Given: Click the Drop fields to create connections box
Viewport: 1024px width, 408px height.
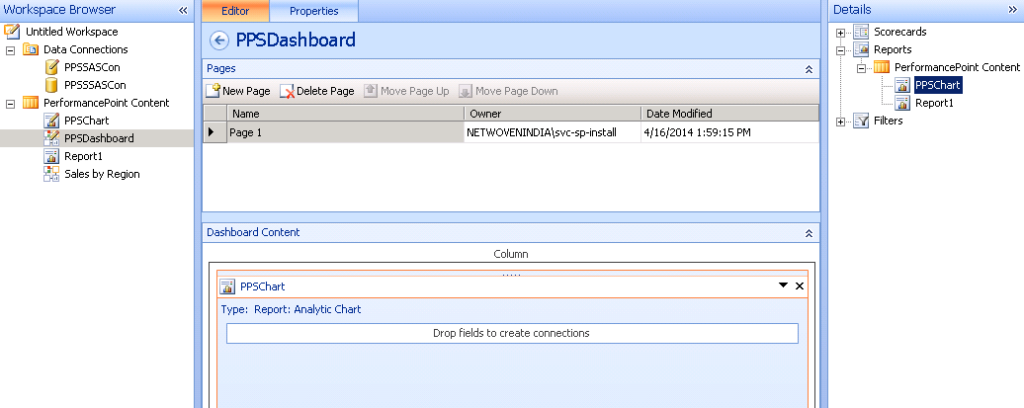Looking at the screenshot, I should pyautogui.click(x=512, y=334).
